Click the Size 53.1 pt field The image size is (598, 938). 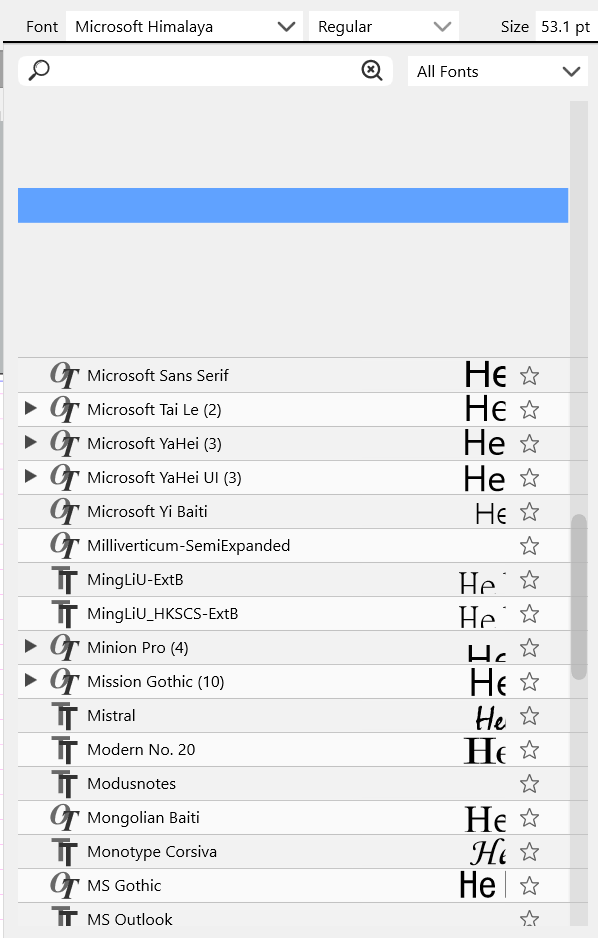pyautogui.click(x=566, y=27)
